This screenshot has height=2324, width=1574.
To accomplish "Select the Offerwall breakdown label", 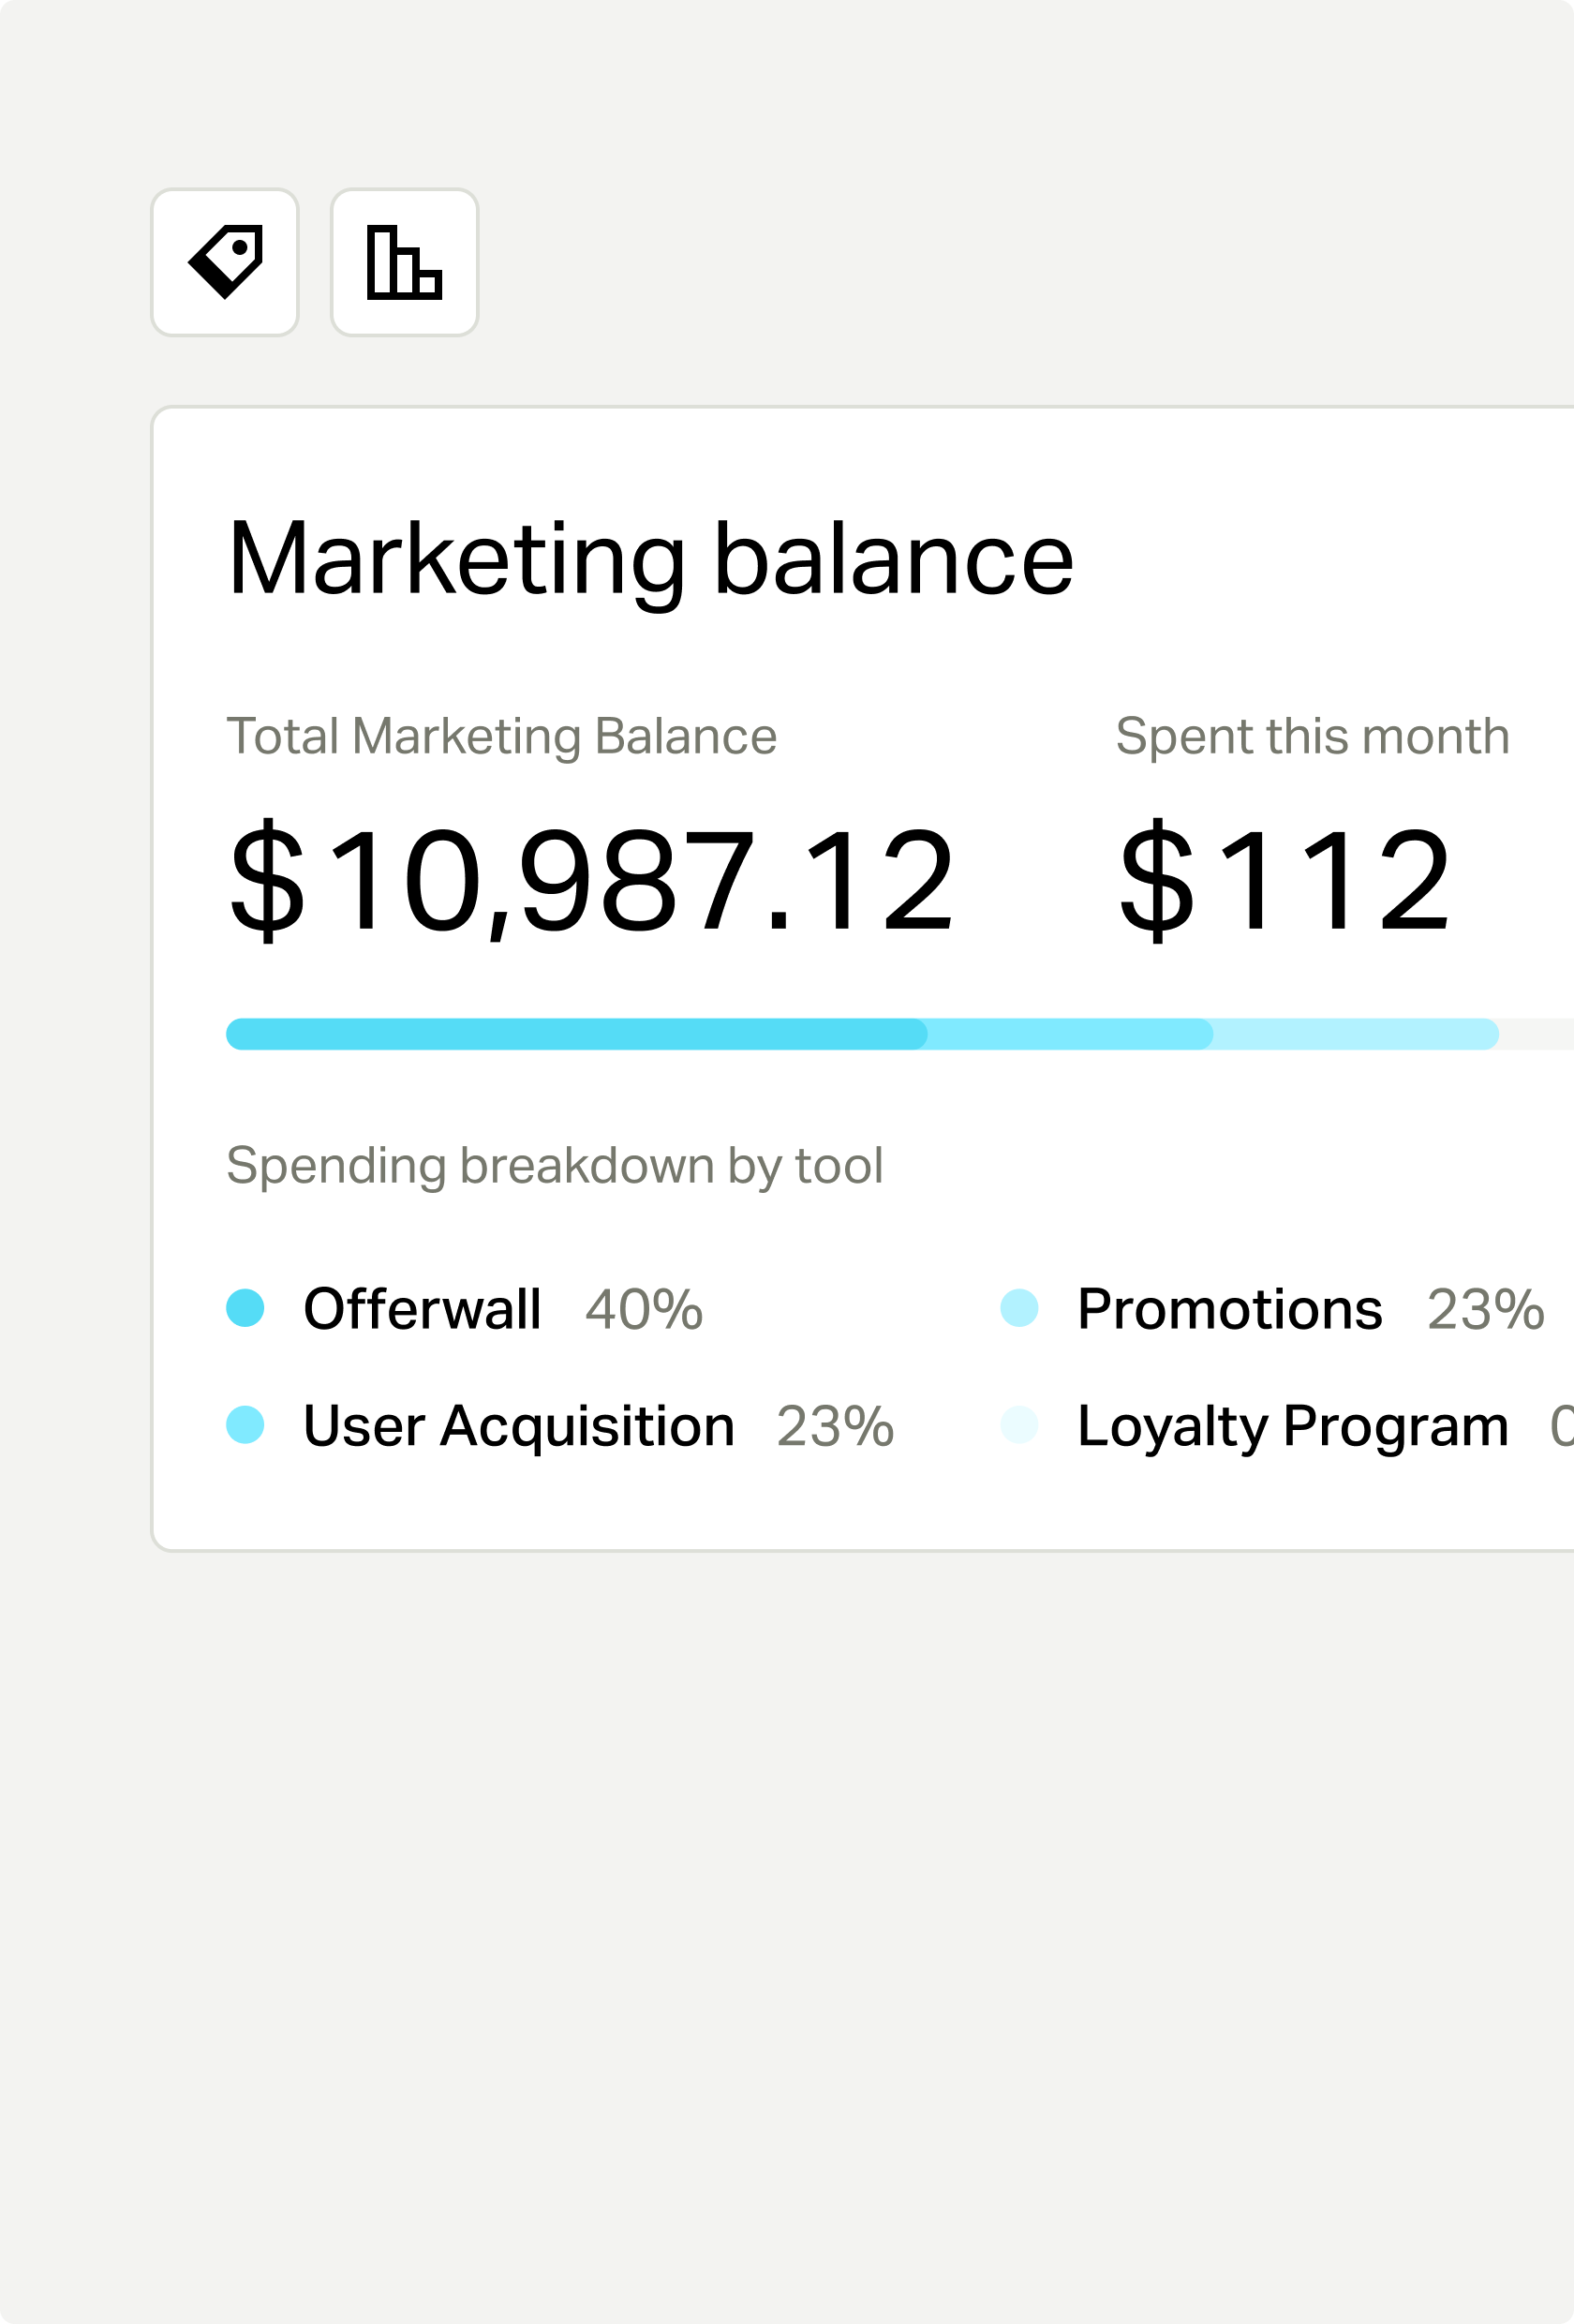I will [422, 1309].
